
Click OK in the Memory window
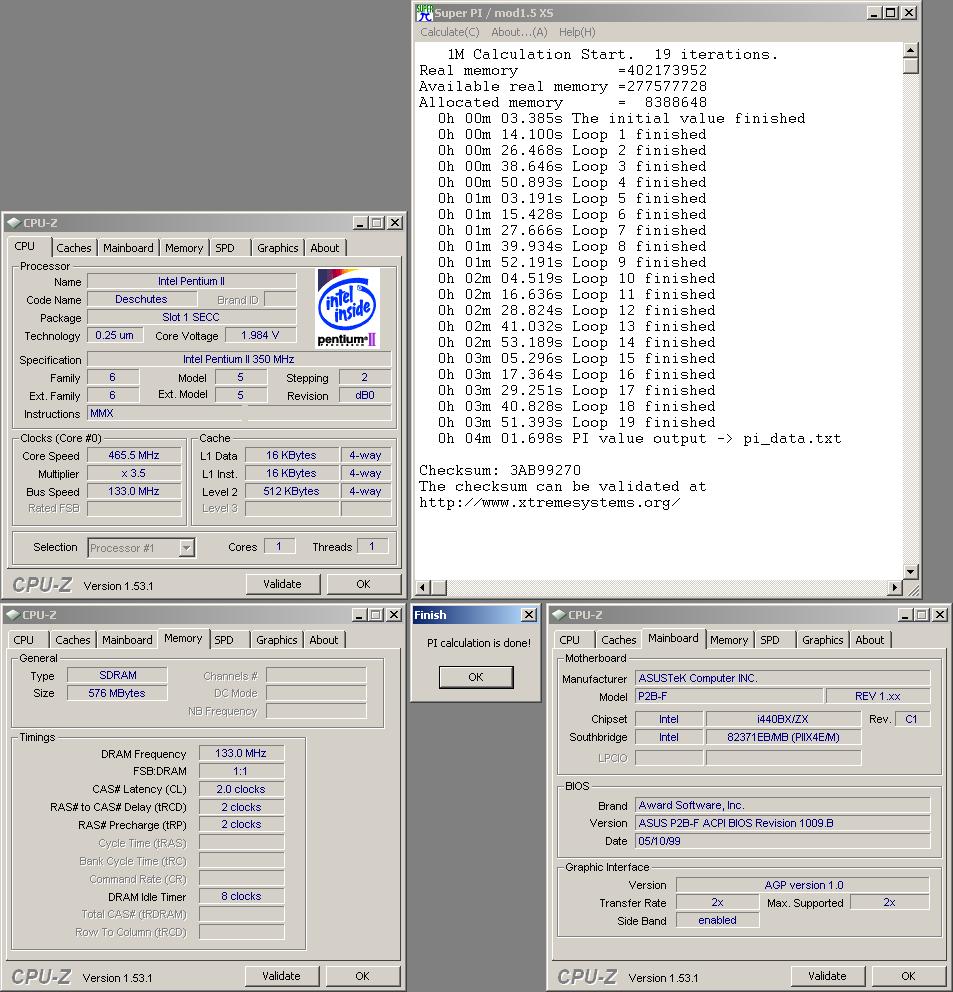coord(362,976)
